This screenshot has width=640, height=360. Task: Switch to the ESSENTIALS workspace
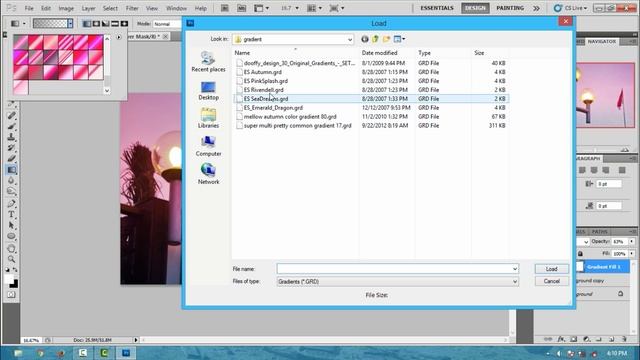click(x=437, y=8)
